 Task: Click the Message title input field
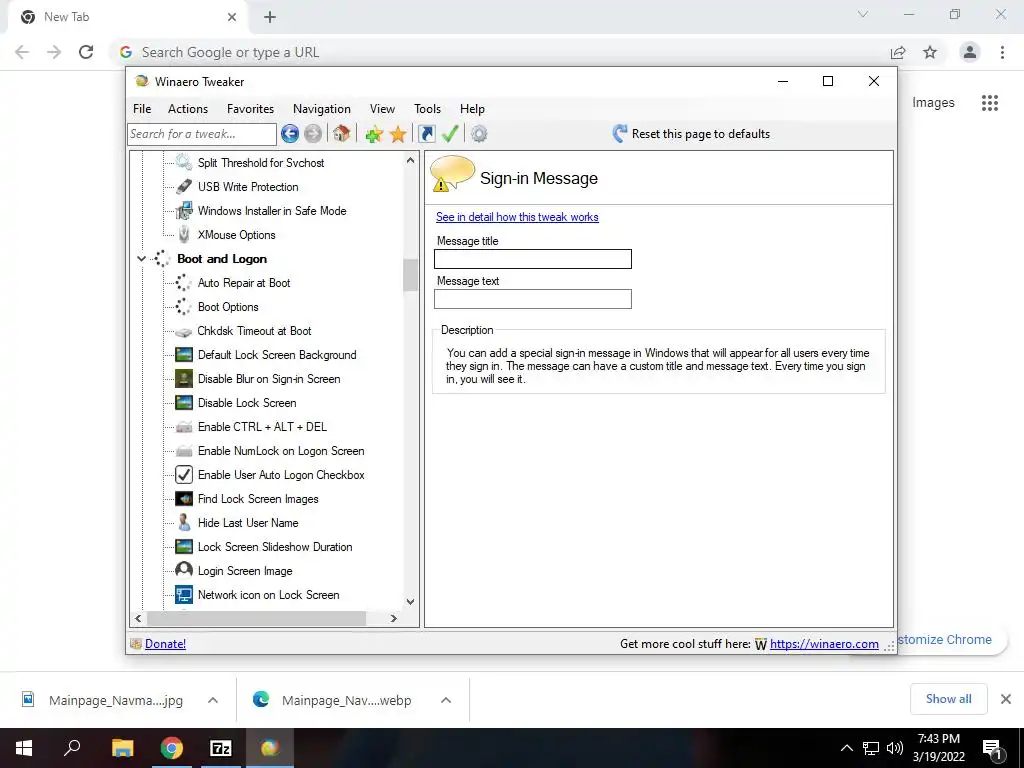(x=533, y=259)
